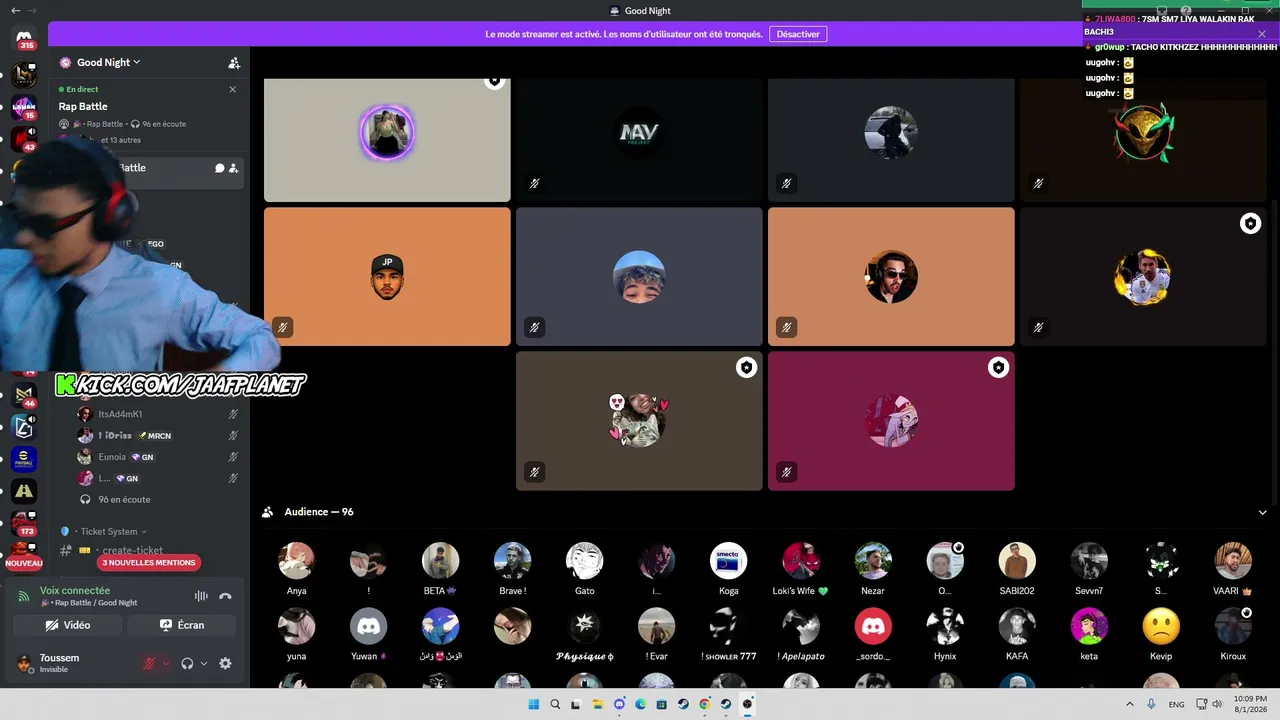
Task: Open user settings gear
Action: point(225,663)
